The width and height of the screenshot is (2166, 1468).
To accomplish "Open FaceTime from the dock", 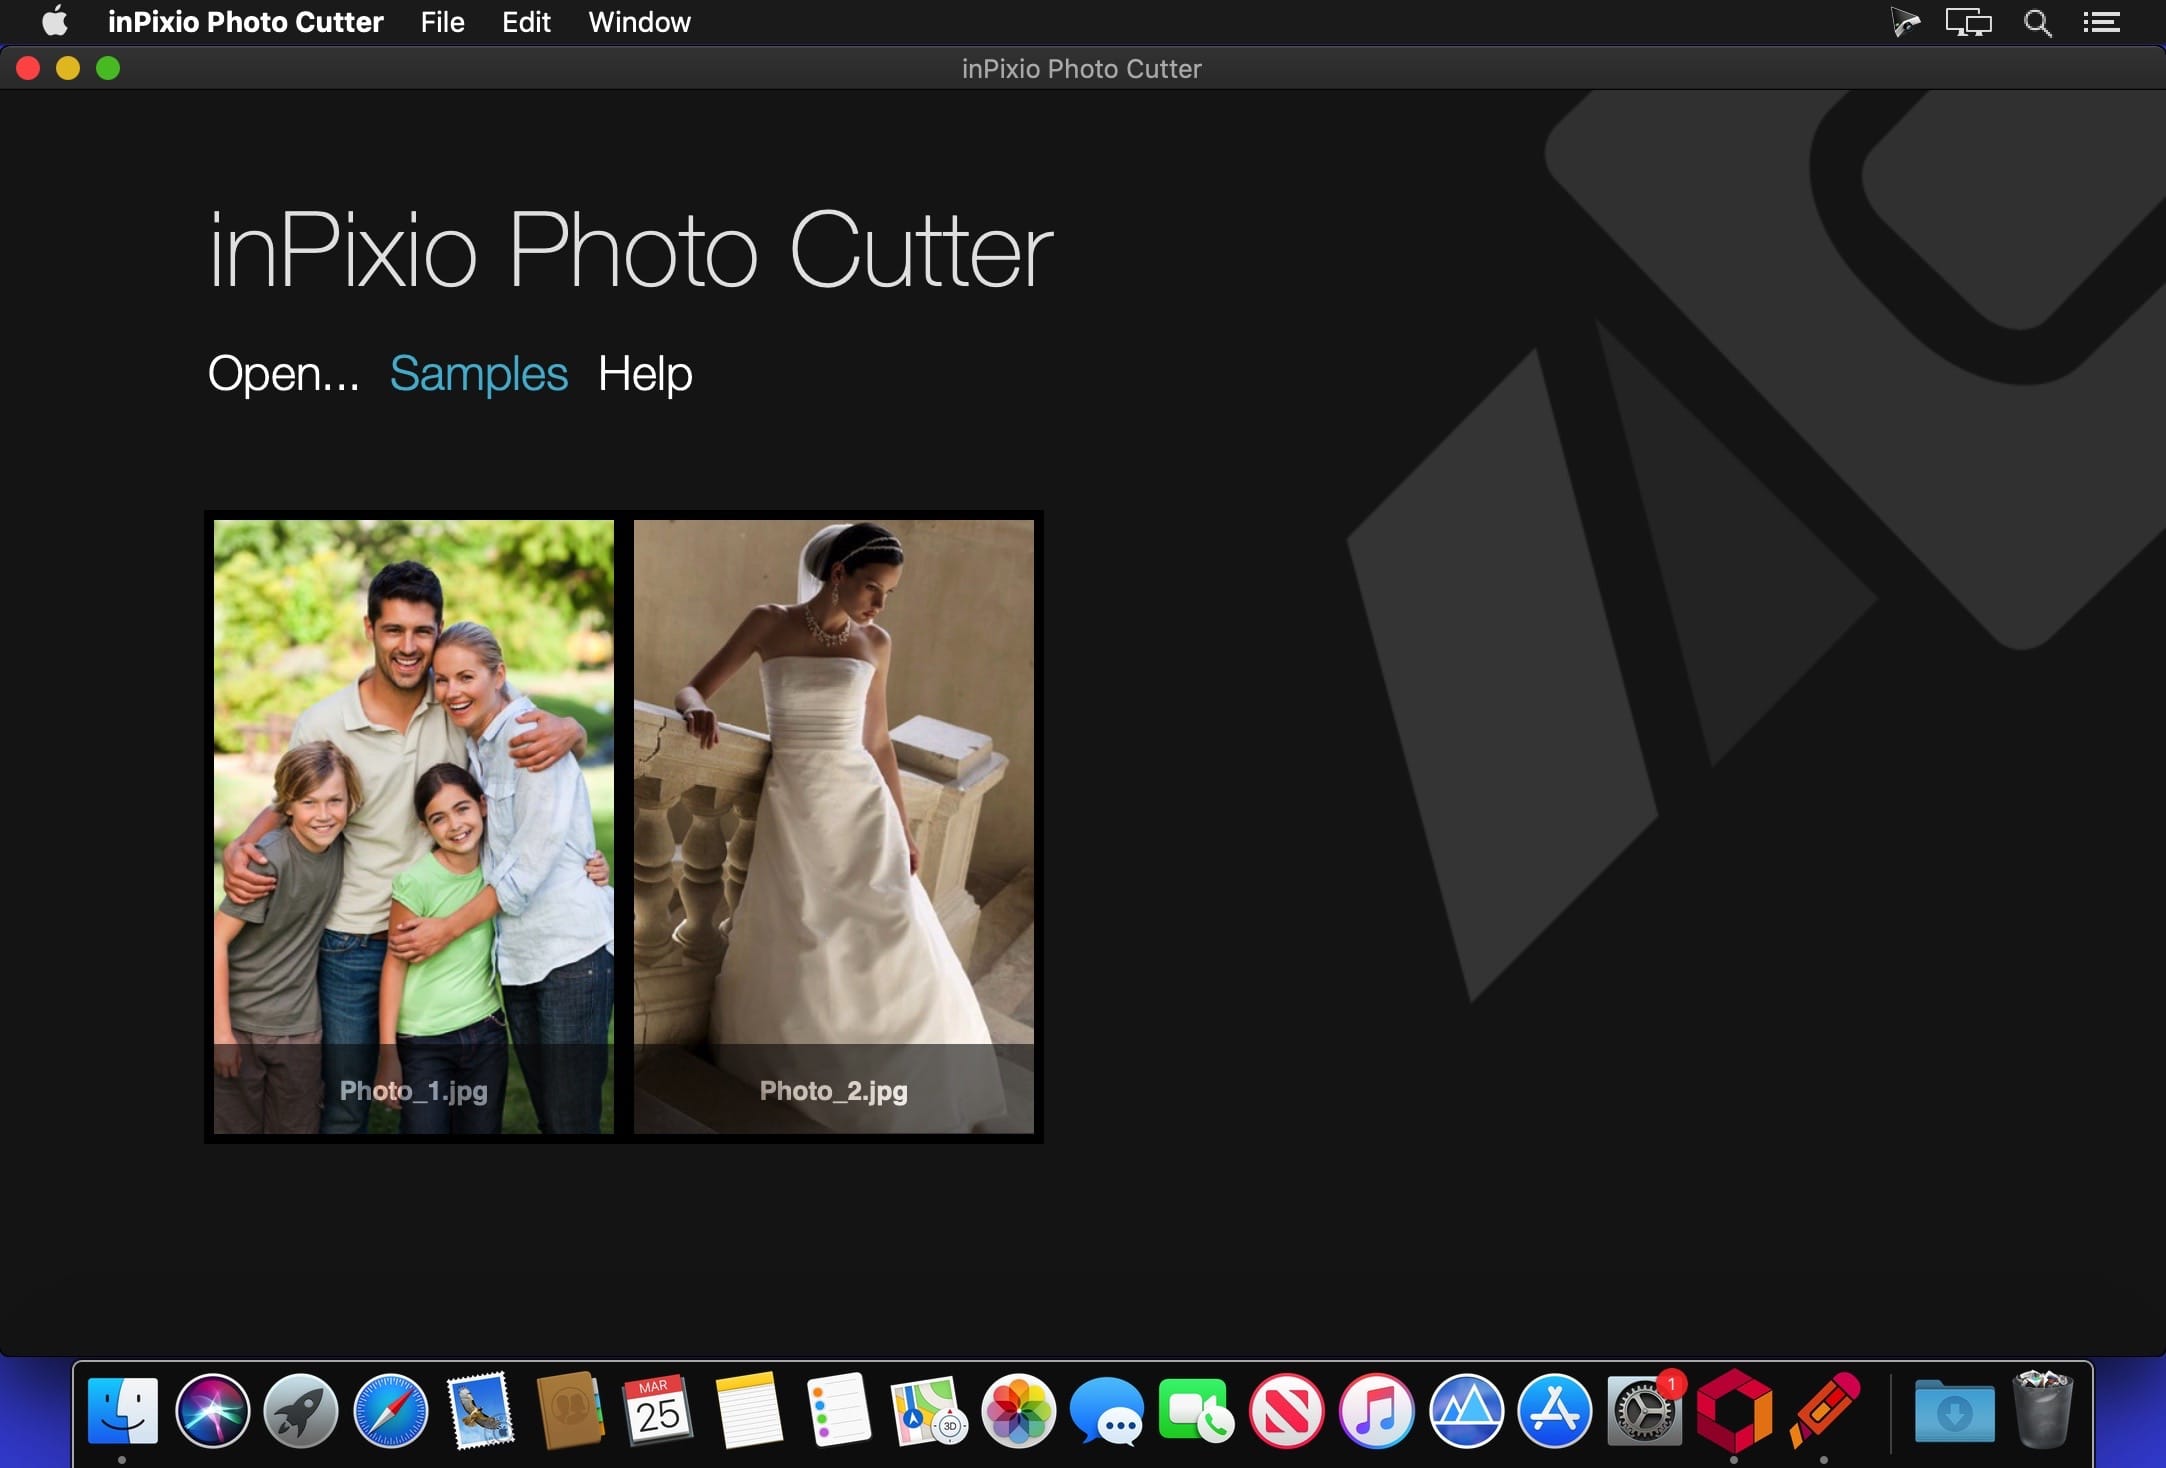I will 1196,1411.
